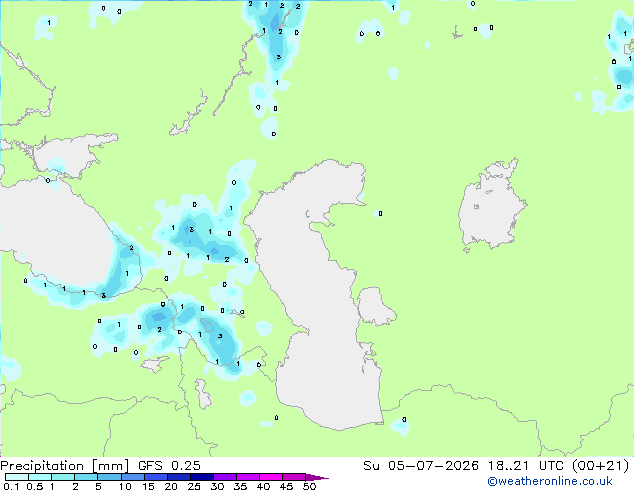Click the '35' legend scale label
The width and height of the screenshot is (634, 490).
click(x=240, y=486)
